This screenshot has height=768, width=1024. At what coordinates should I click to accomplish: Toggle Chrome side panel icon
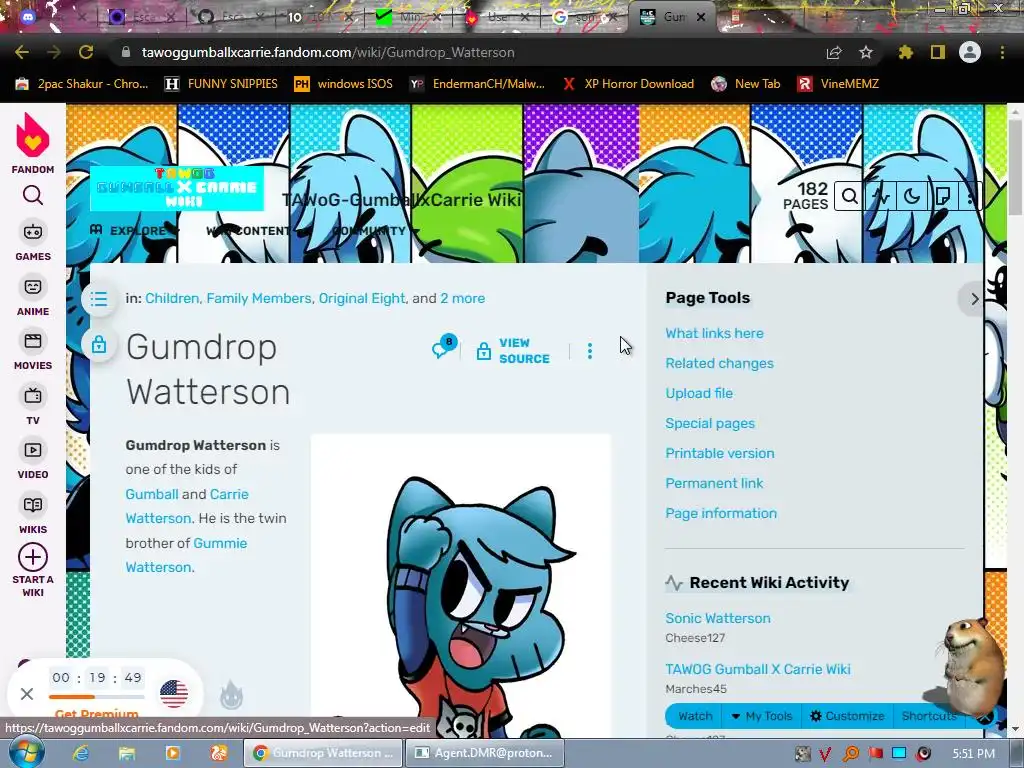coord(938,52)
